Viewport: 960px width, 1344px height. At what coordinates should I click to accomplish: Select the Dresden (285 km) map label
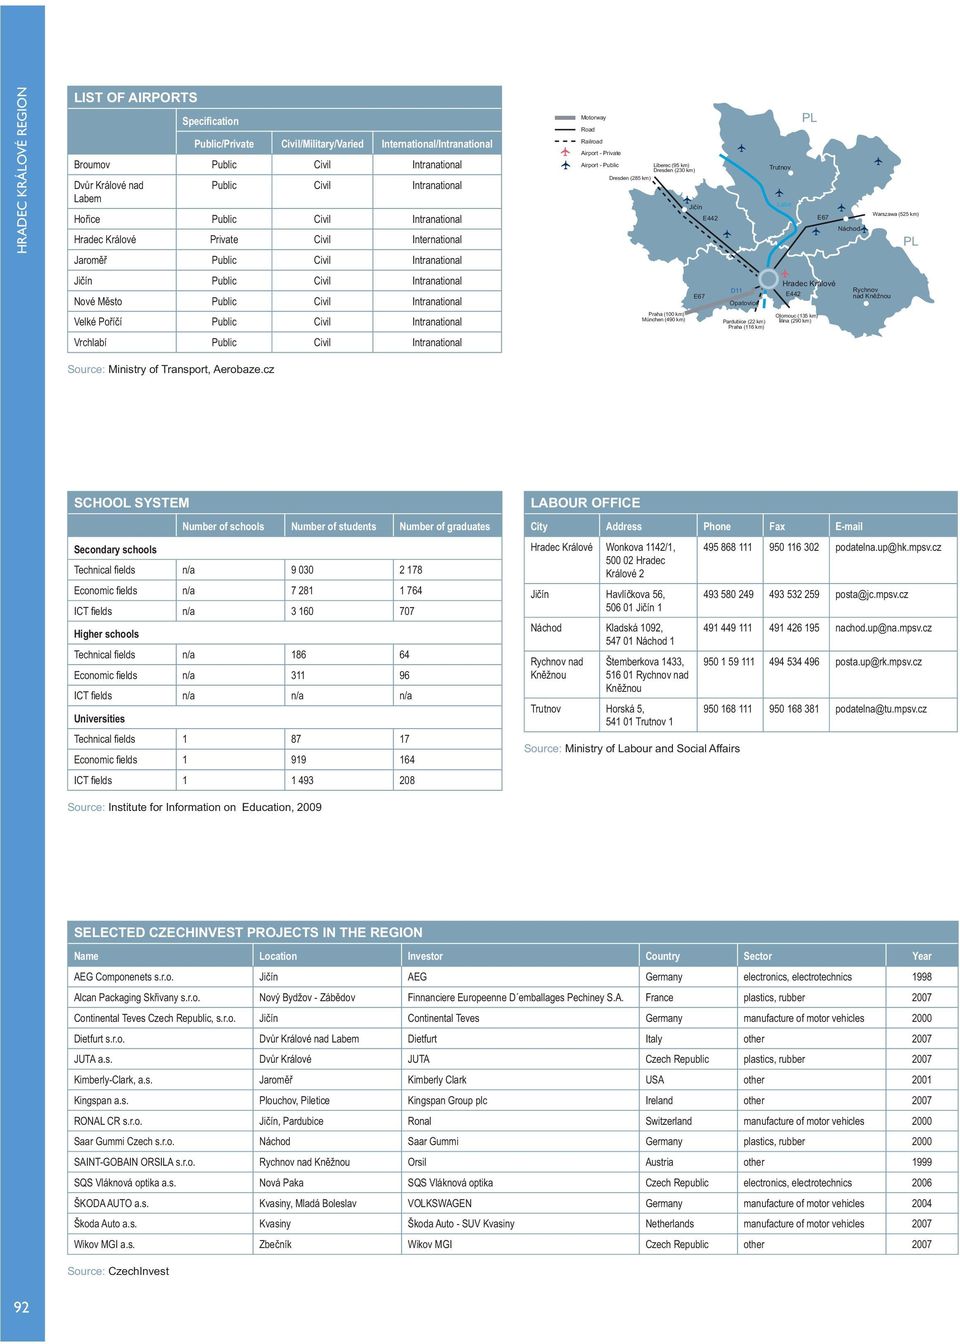click(630, 178)
